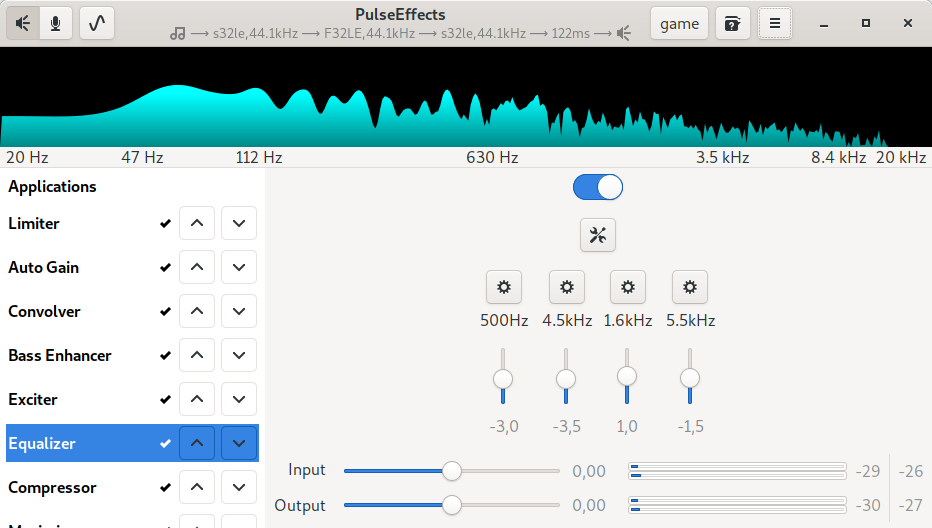The image size is (932, 528).
Task: Switch to microphone input effects
Action: (56, 23)
